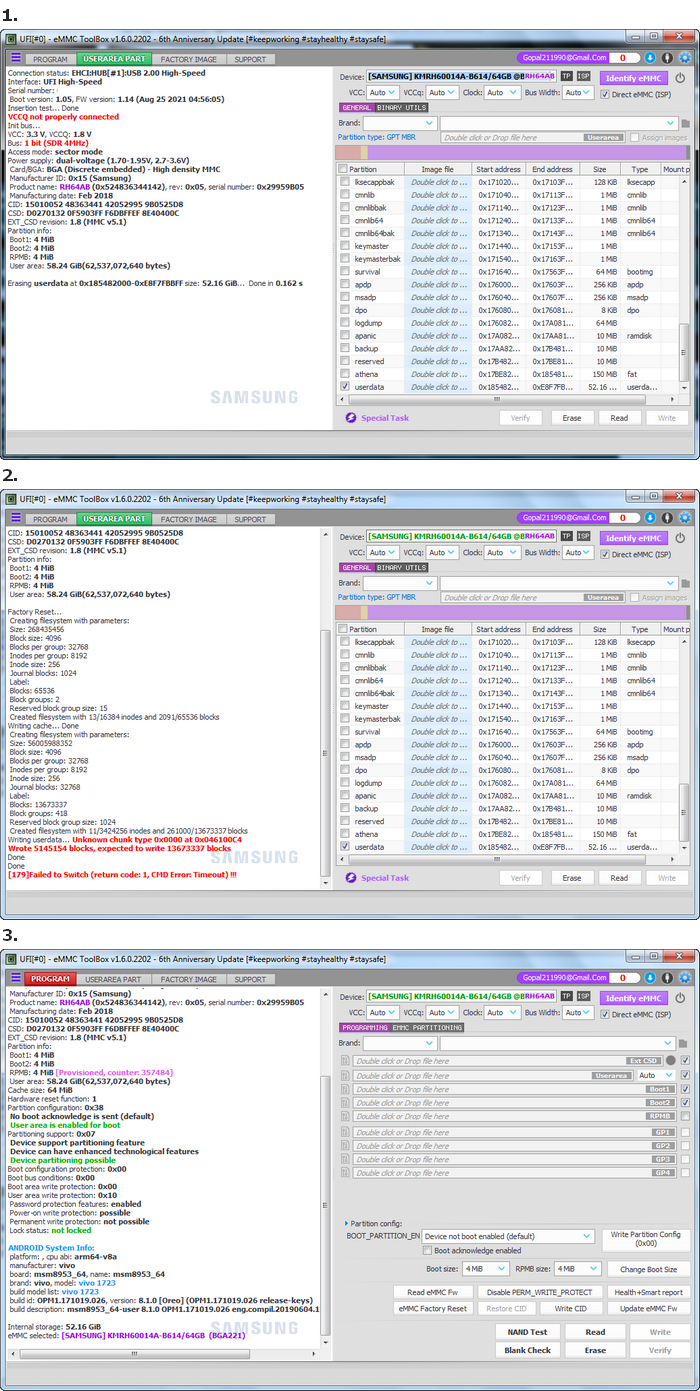This screenshot has width=700, height=1391.
Task: Click the log vertical scrollbar in the middle window
Action: (x=324, y=755)
